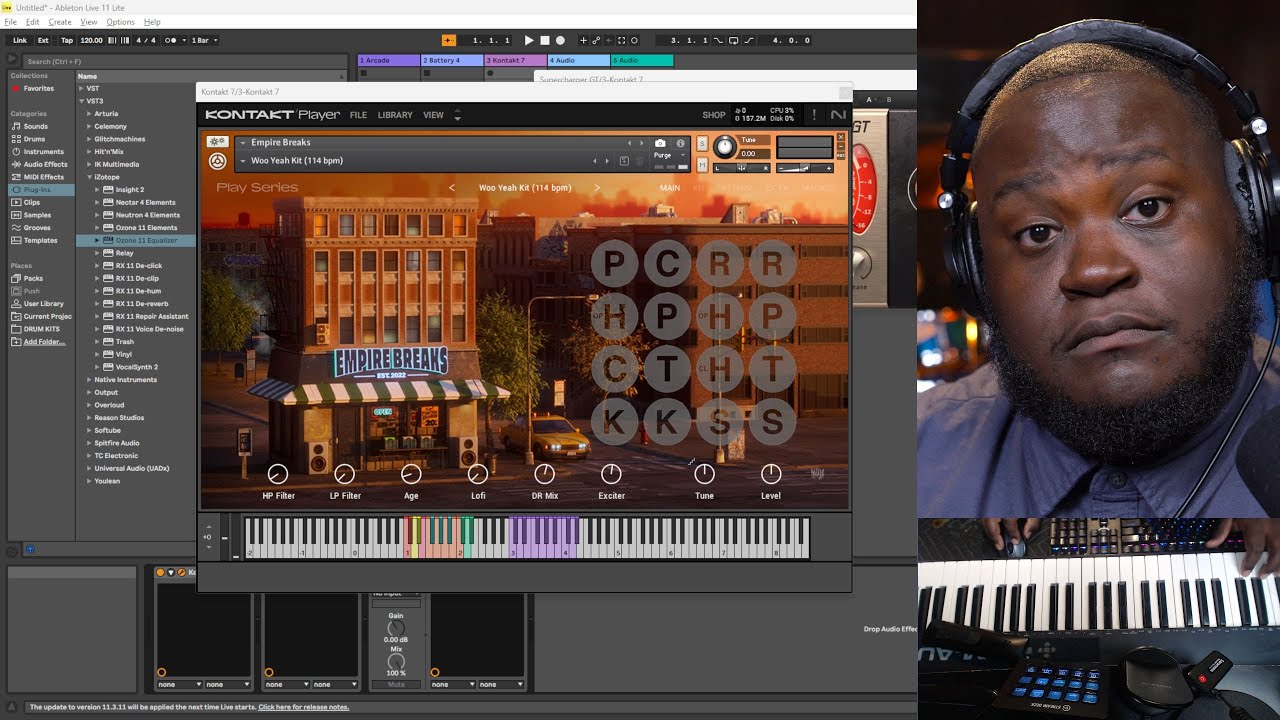Click the pan slider between L and R
Screen dimensions: 1280x720
click(742, 168)
